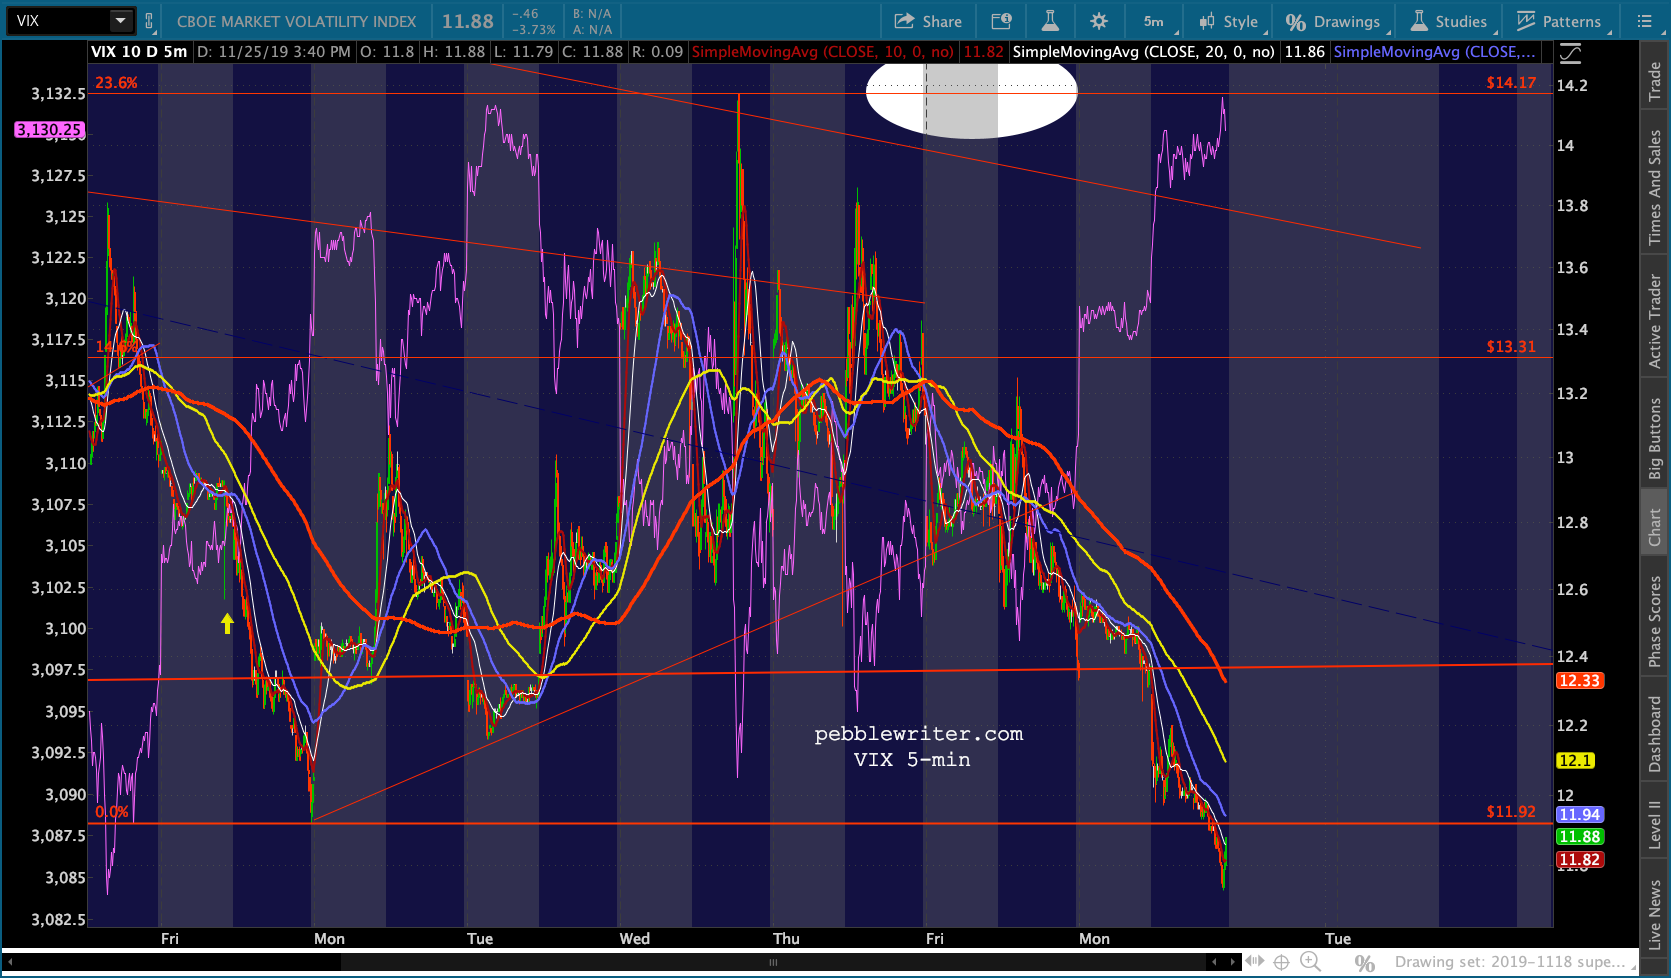Open the Style menu
This screenshot has width=1671, height=978.
click(x=1229, y=21)
